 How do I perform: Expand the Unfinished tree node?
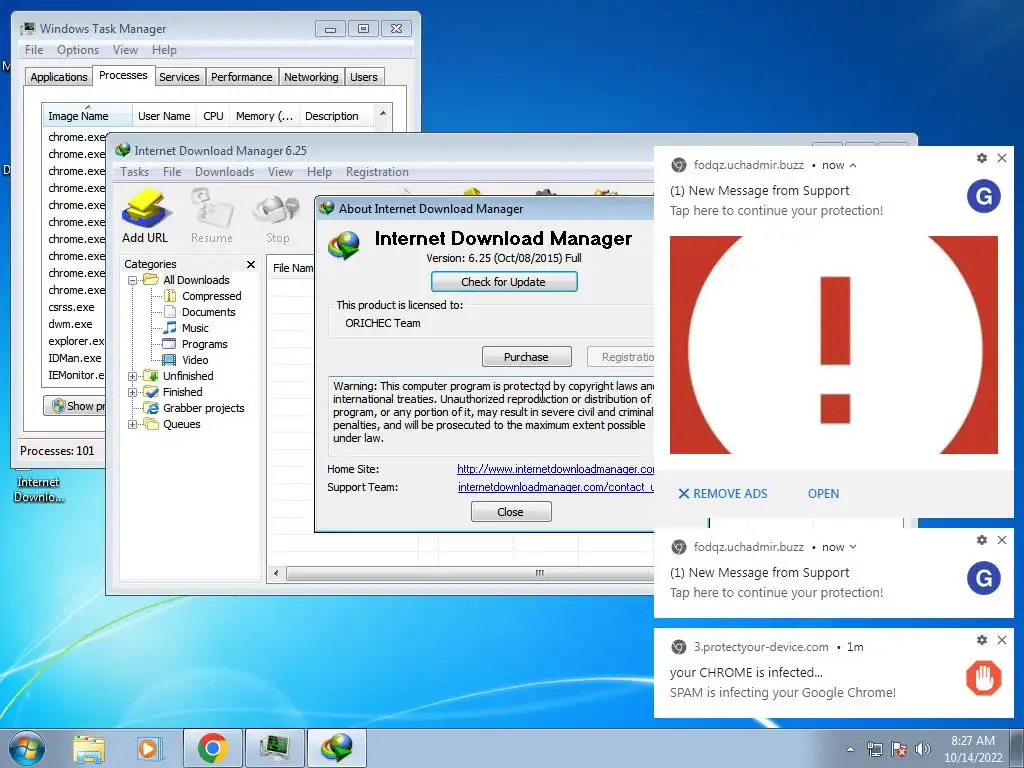point(132,376)
